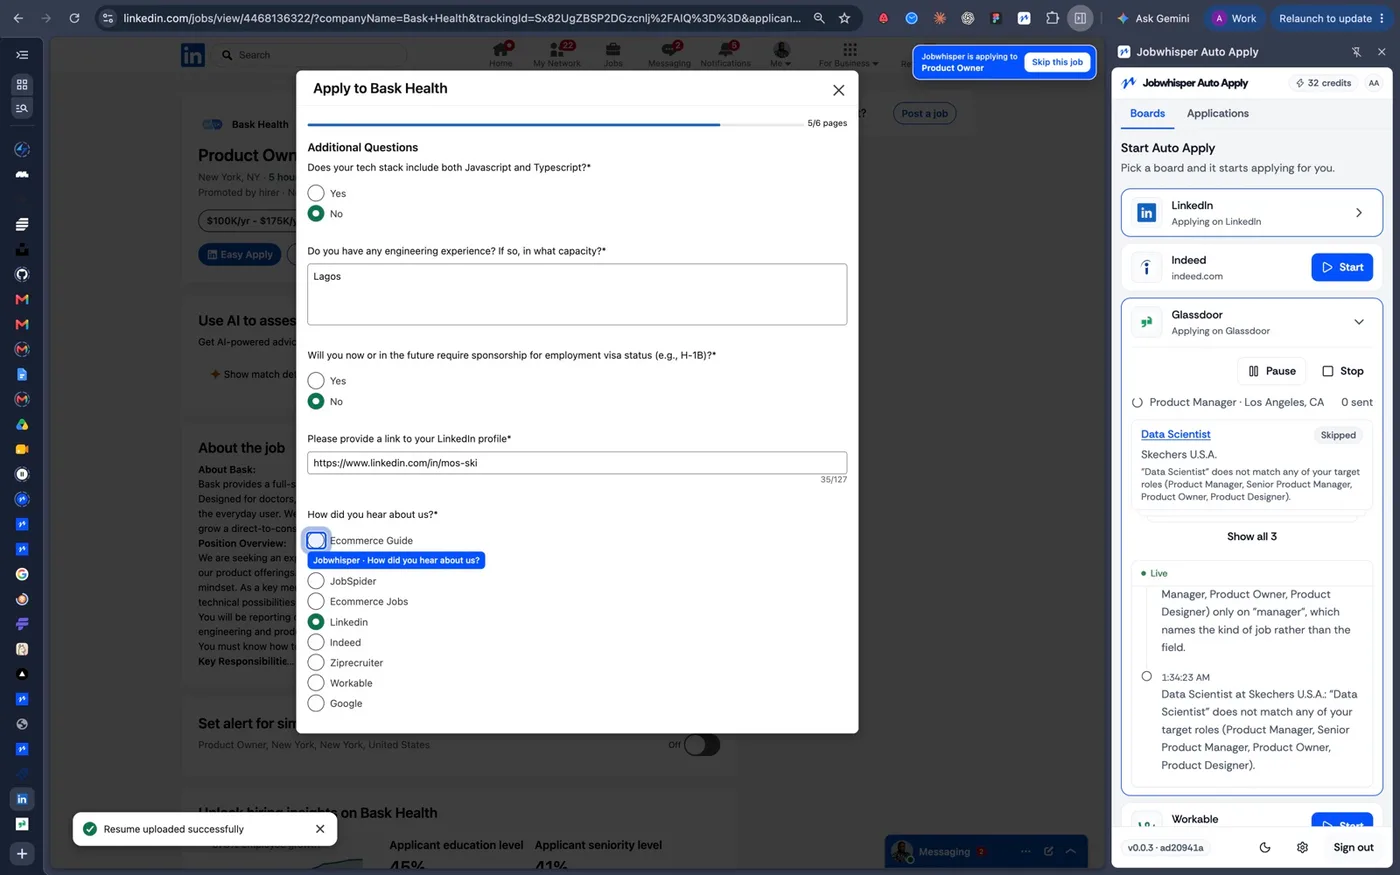This screenshot has width=1400, height=875.
Task: Choose Indeed as how you heard about us
Action: click(x=316, y=642)
